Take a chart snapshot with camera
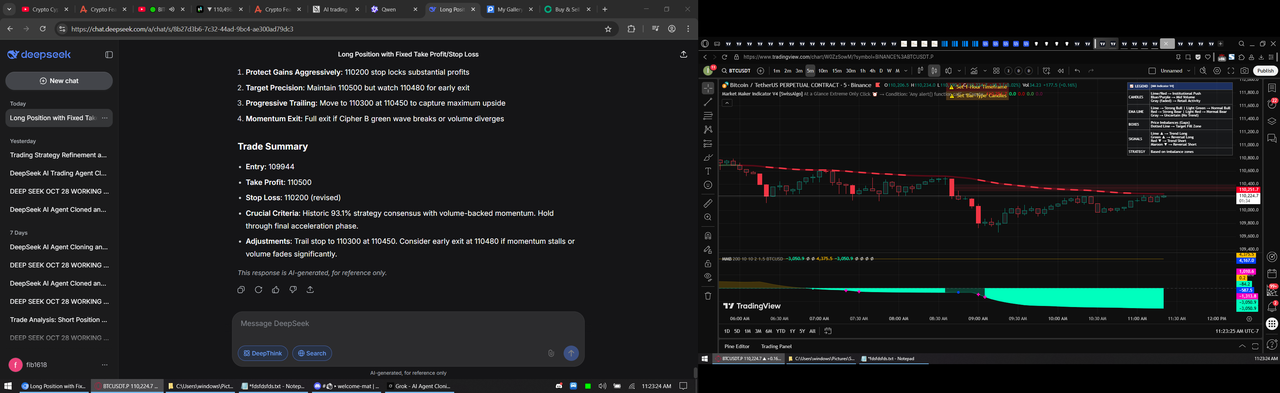Image resolution: width=1280 pixels, height=393 pixels. coord(1244,70)
